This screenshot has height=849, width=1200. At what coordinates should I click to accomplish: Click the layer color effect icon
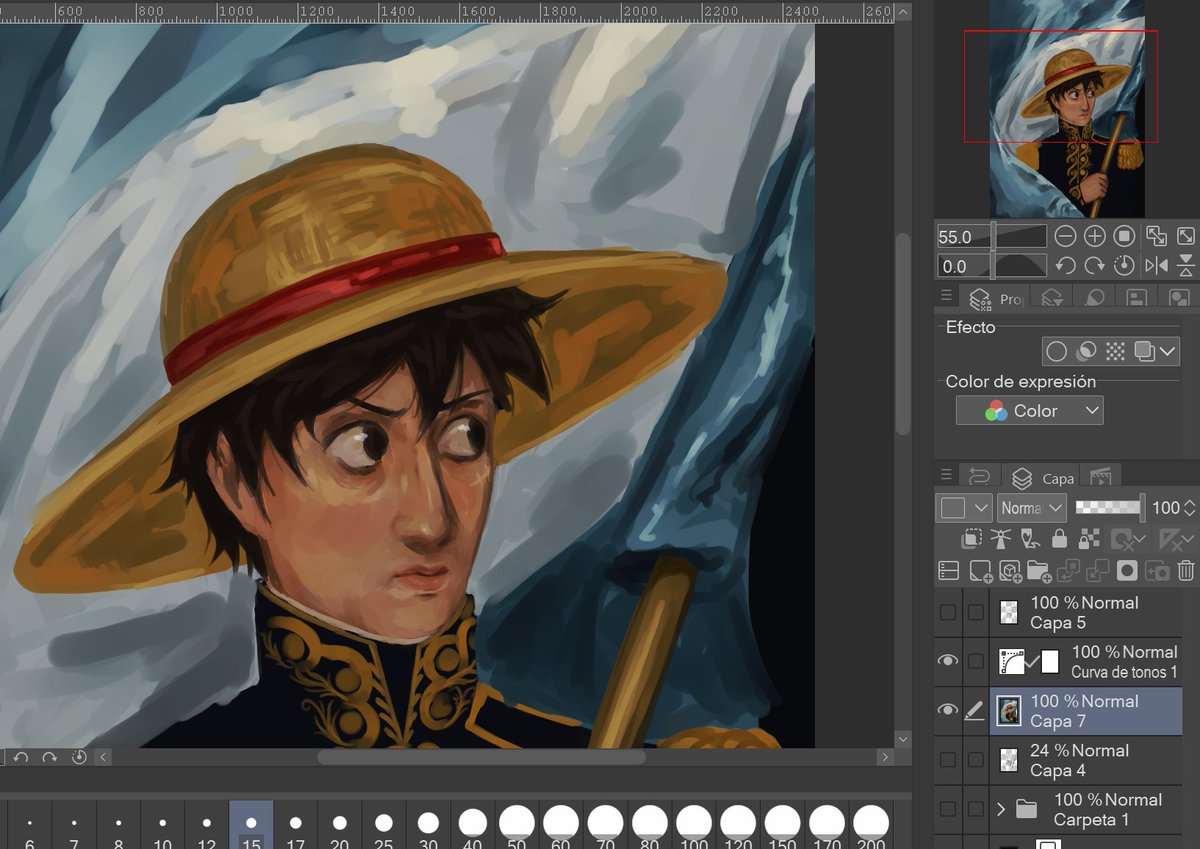click(x=1145, y=351)
